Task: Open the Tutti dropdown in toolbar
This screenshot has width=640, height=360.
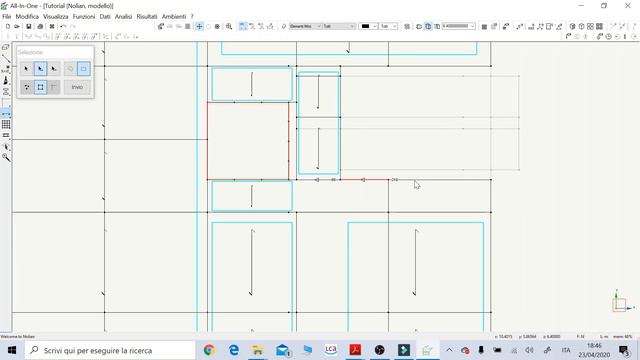Action: pyautogui.click(x=339, y=26)
